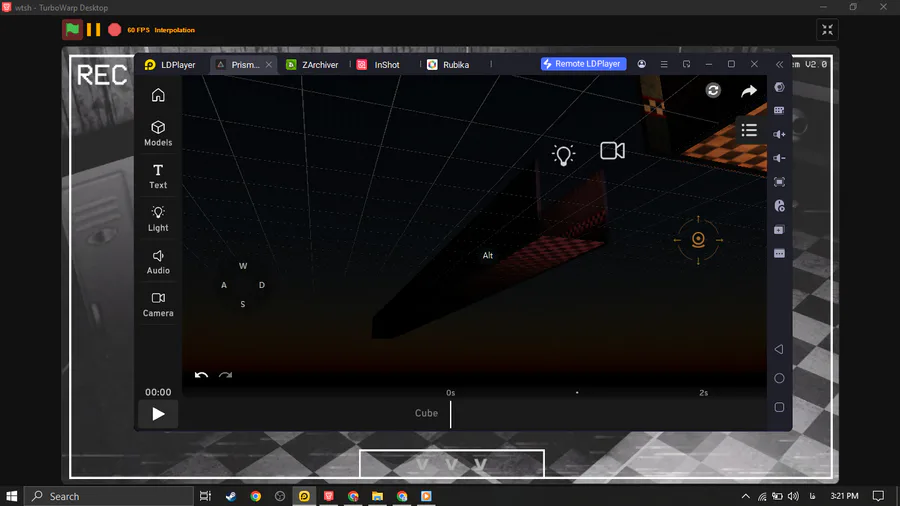Decrease LDPlayer volume
900x506 pixels.
tap(779, 158)
